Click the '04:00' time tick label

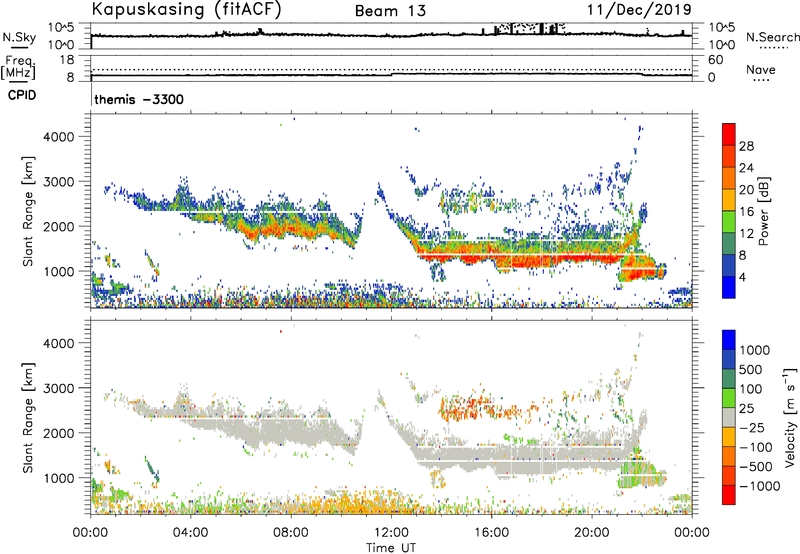tap(190, 533)
